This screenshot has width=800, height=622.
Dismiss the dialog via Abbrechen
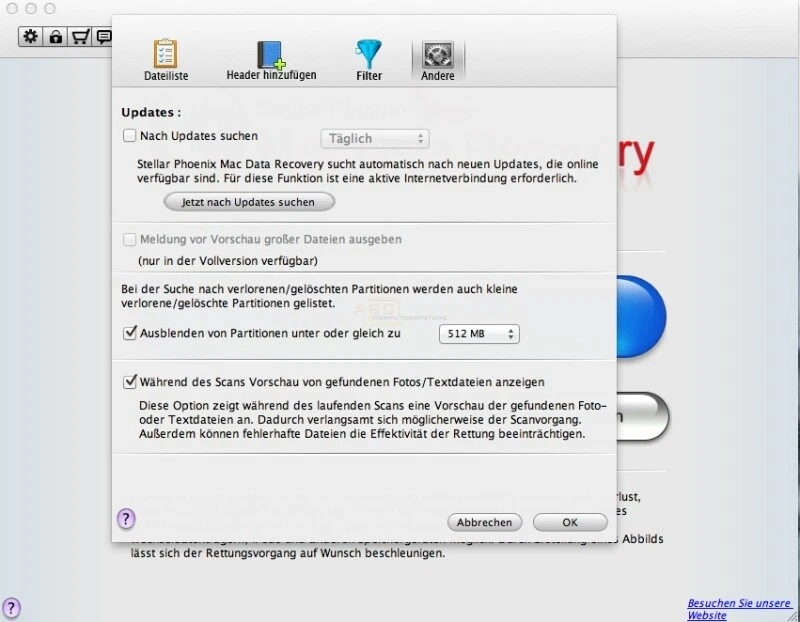(484, 522)
